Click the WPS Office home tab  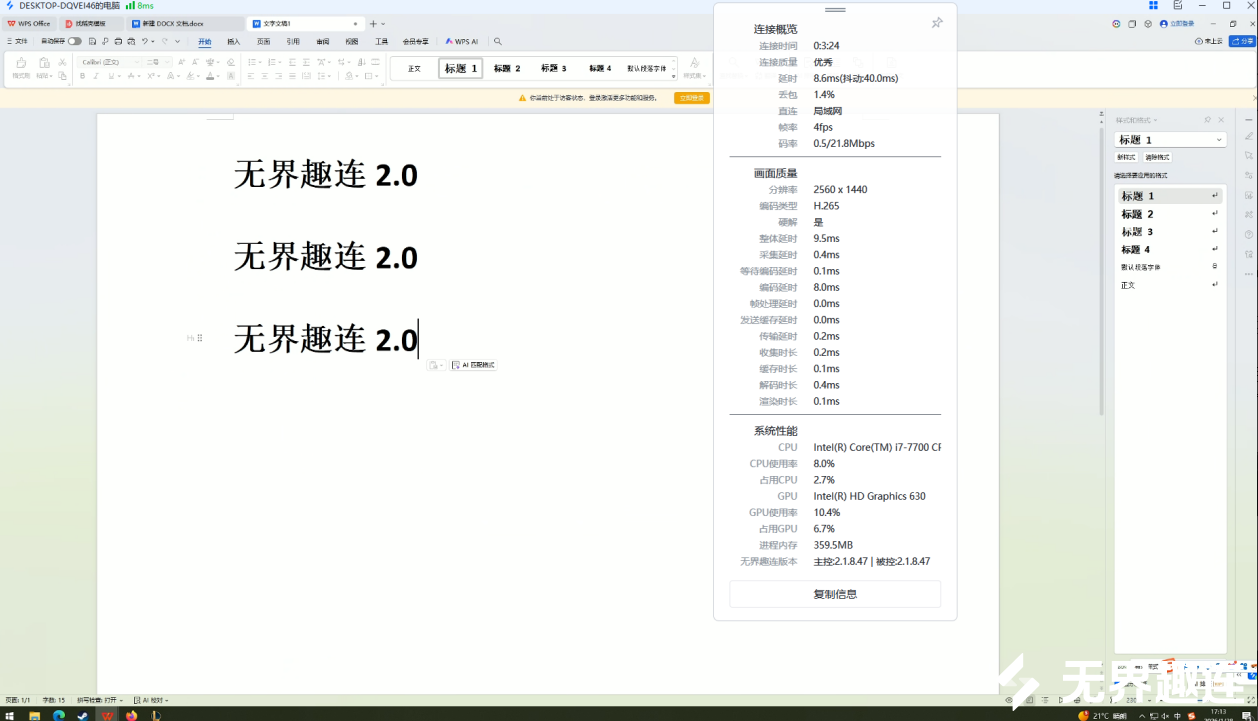click(28, 23)
